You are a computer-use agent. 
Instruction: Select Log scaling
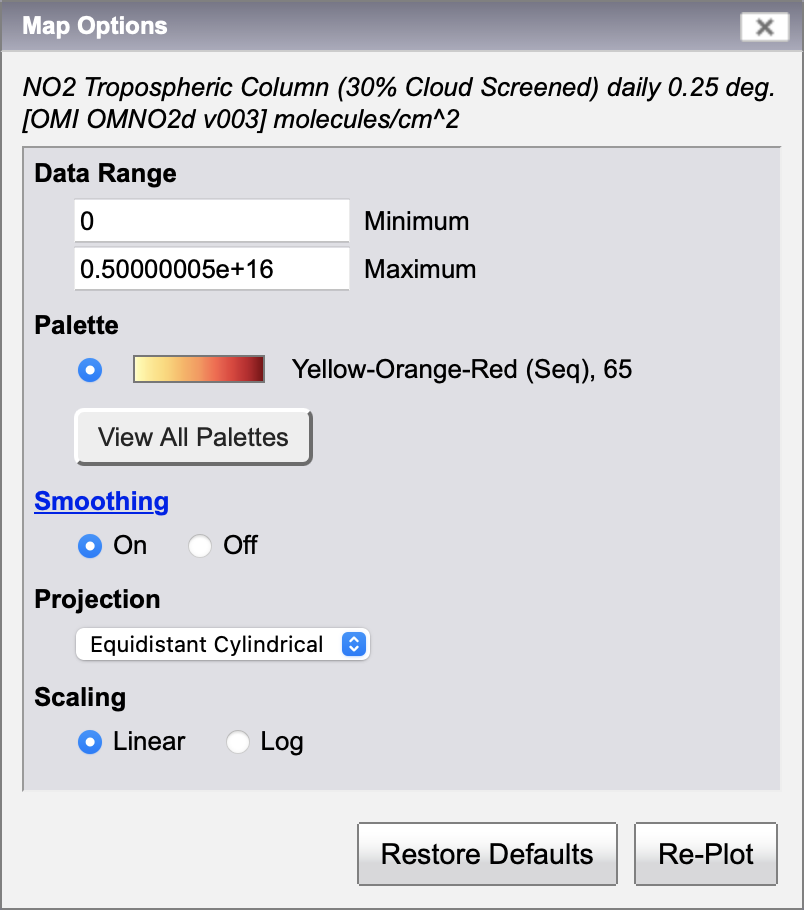238,742
